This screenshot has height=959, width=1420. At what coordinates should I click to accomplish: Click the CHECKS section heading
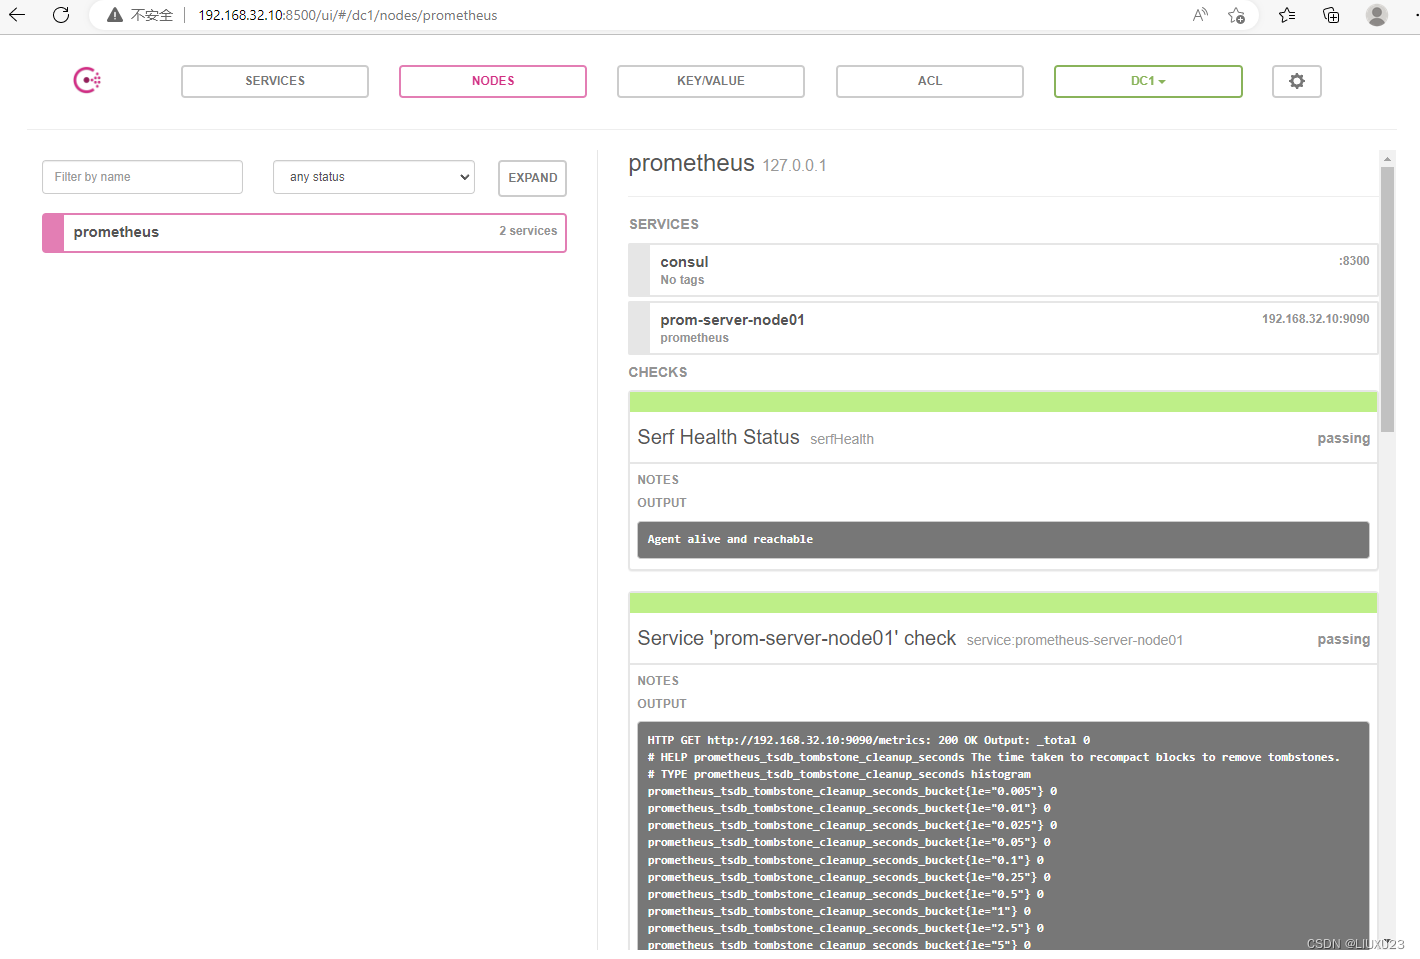(658, 372)
